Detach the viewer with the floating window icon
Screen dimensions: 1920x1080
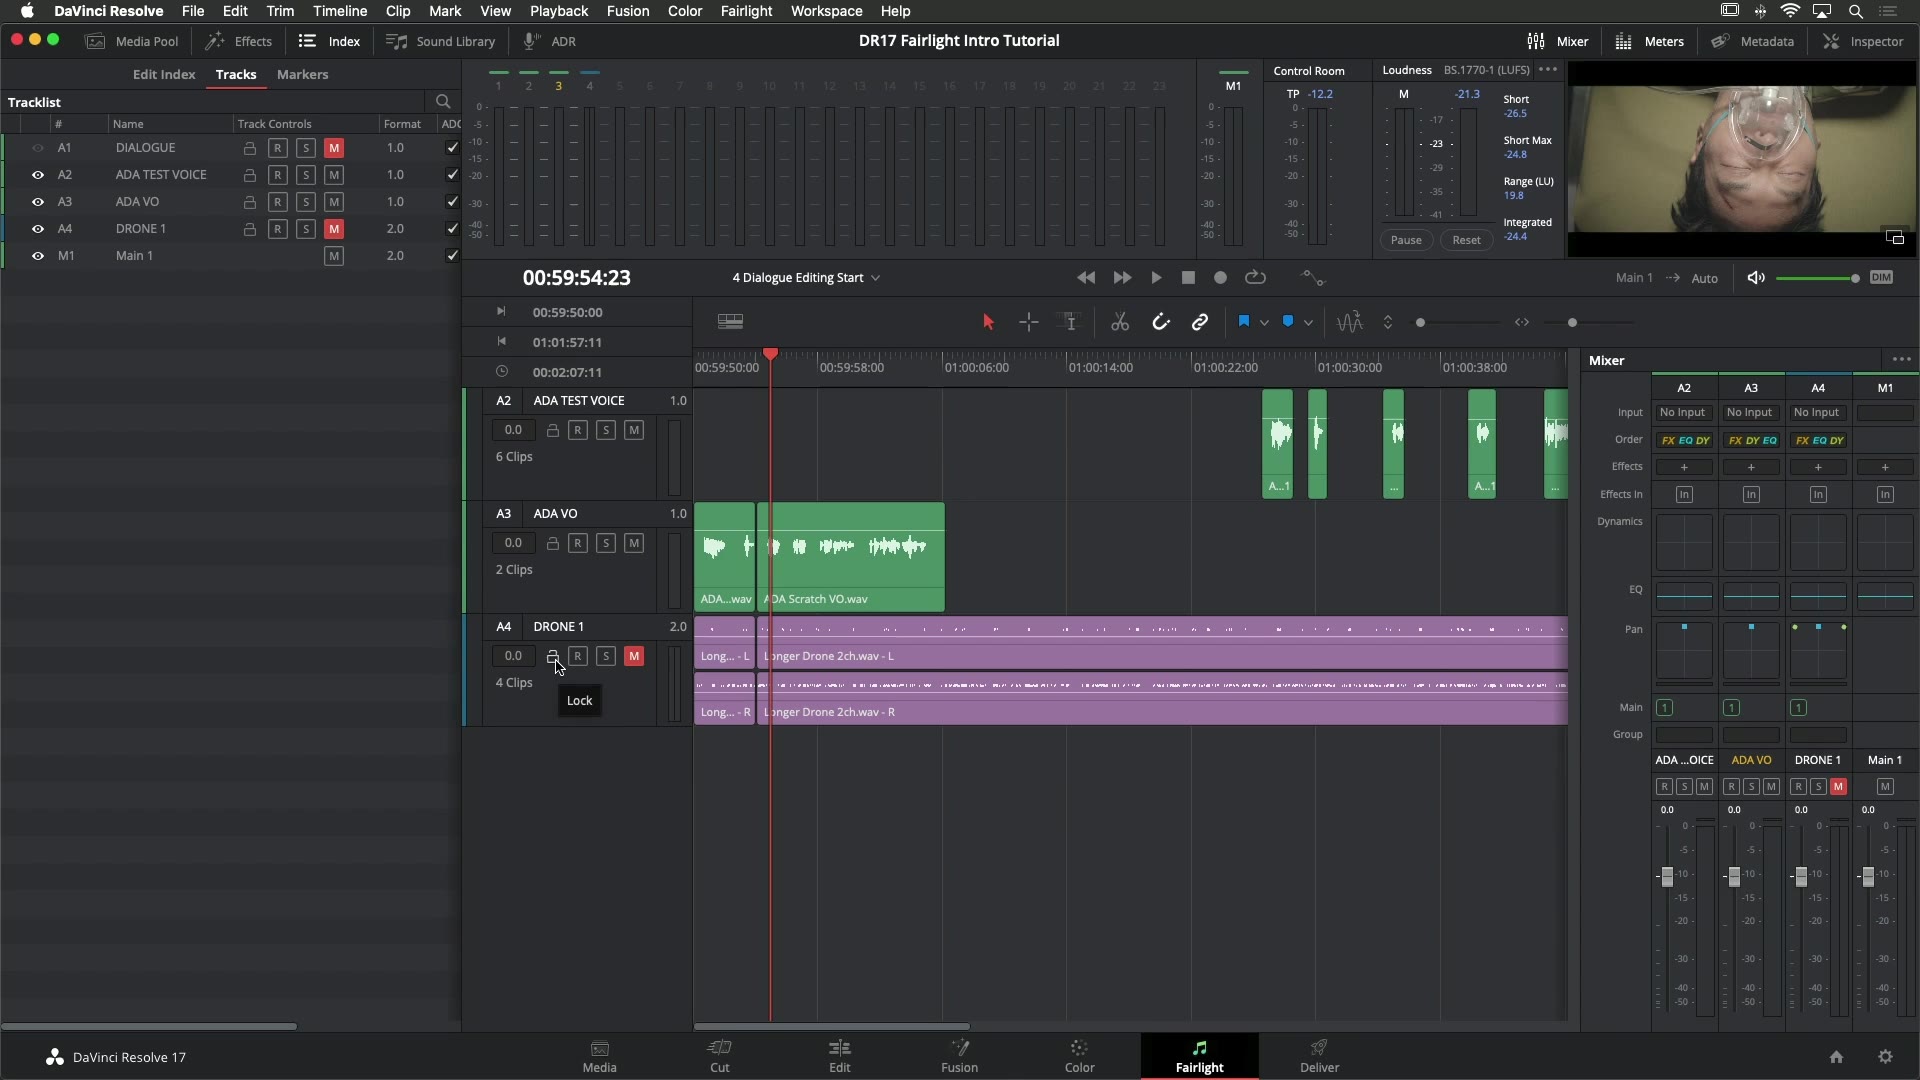pos(1895,238)
